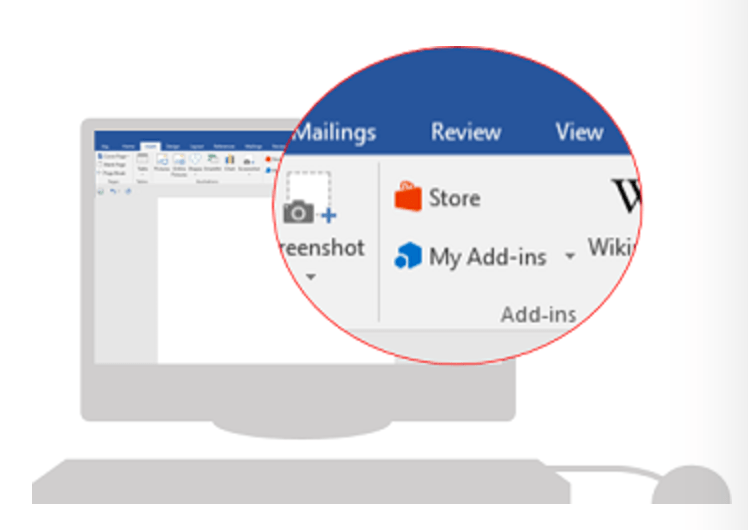Open the Review tab in magnified ribbon
The height and width of the screenshot is (530, 748).
tap(466, 132)
